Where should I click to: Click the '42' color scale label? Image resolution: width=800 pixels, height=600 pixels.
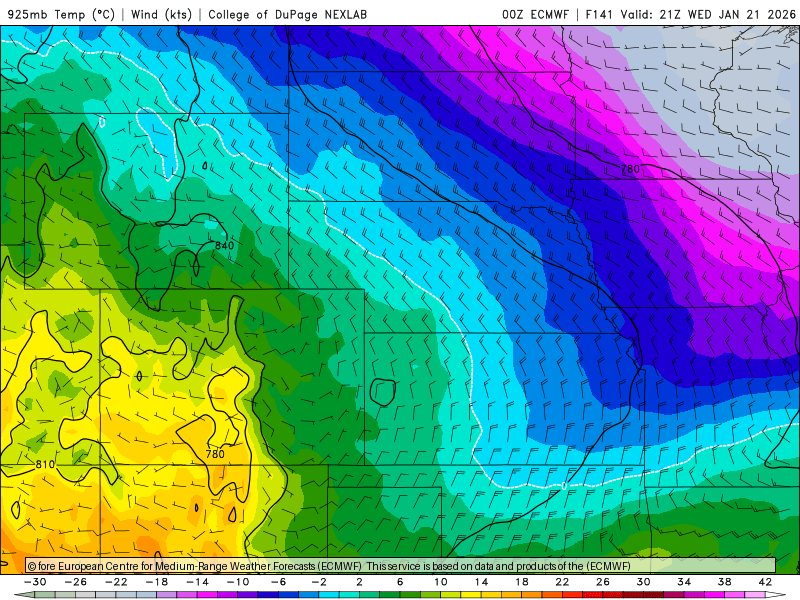click(765, 582)
